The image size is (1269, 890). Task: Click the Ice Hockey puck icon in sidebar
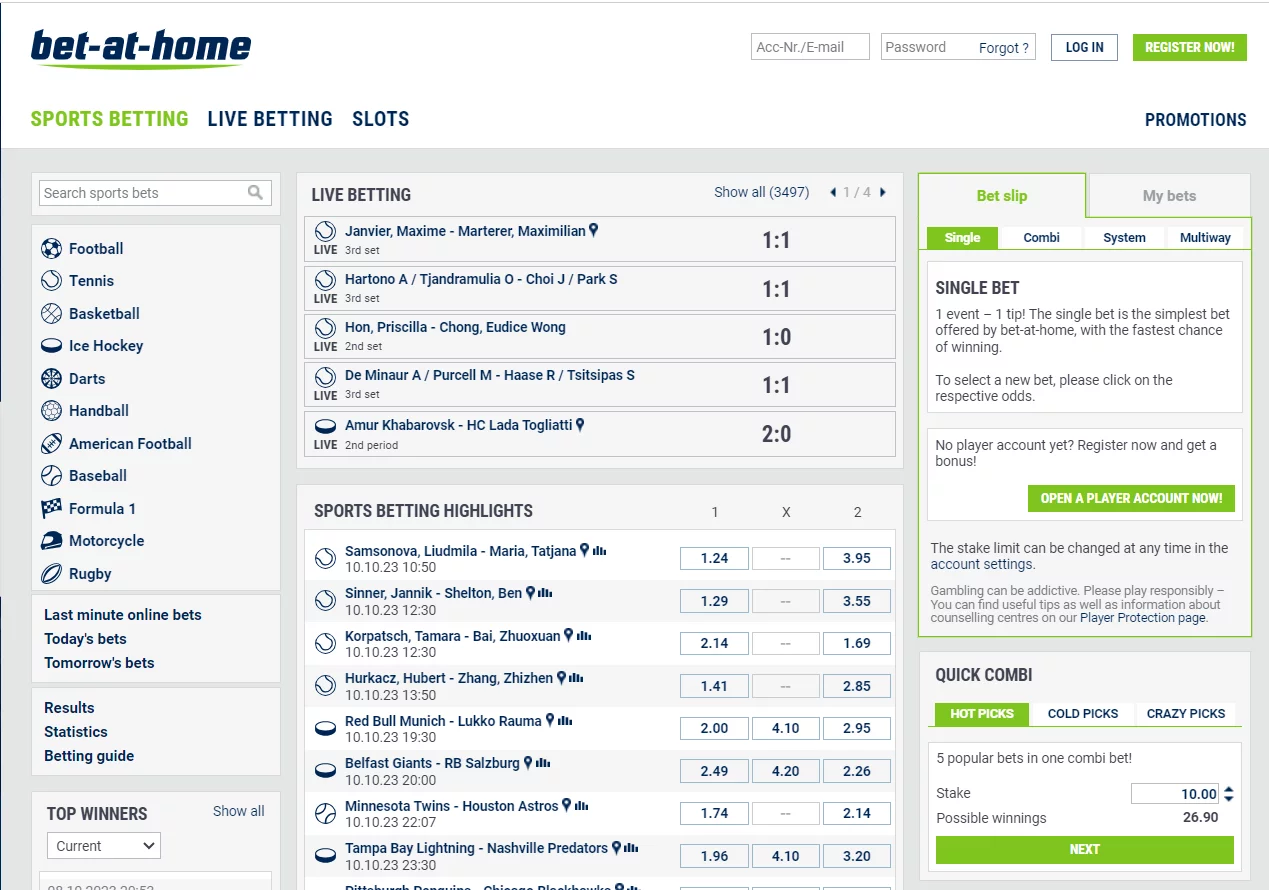51,346
